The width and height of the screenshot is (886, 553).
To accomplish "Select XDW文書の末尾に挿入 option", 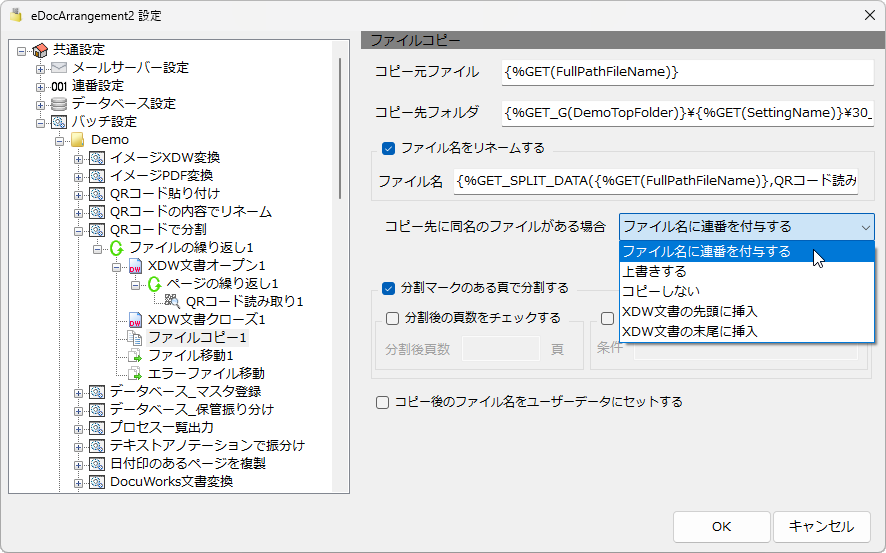I will point(746,332).
